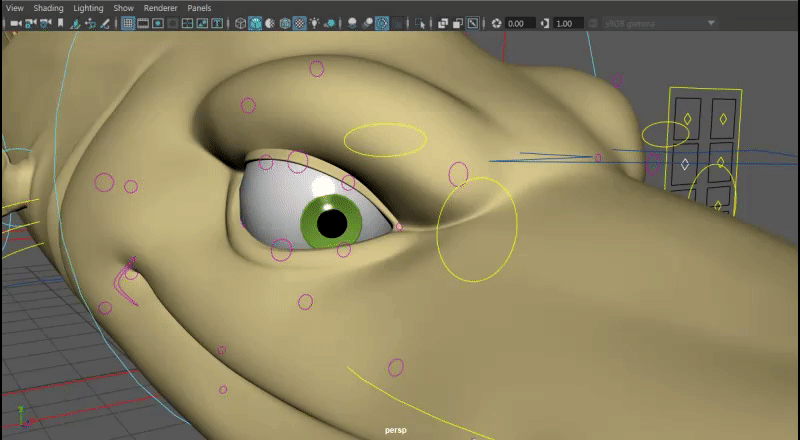Image resolution: width=800 pixels, height=440 pixels.
Task: Click the Isolate Select icon
Action: click(x=420, y=23)
